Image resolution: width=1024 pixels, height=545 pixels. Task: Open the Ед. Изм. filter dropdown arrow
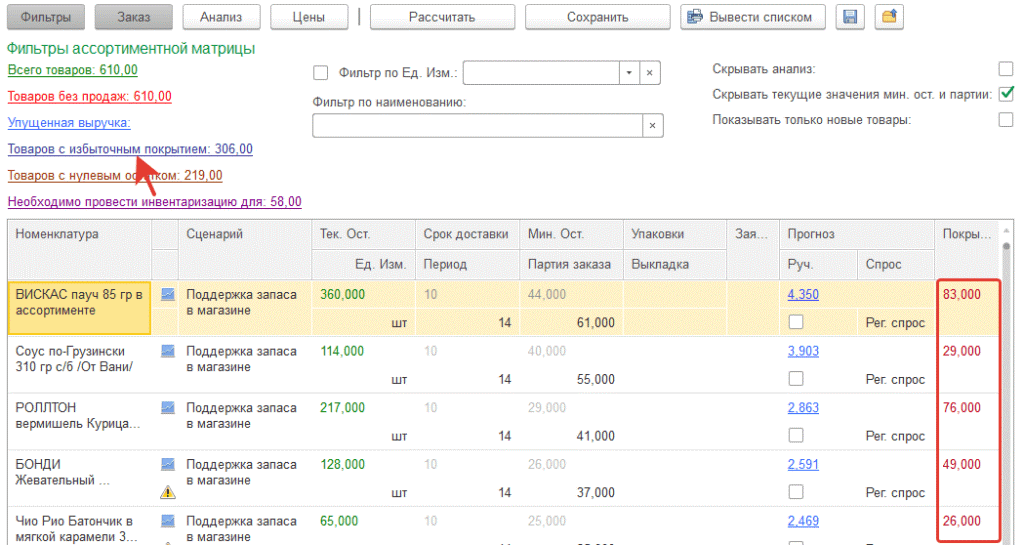[x=628, y=73]
